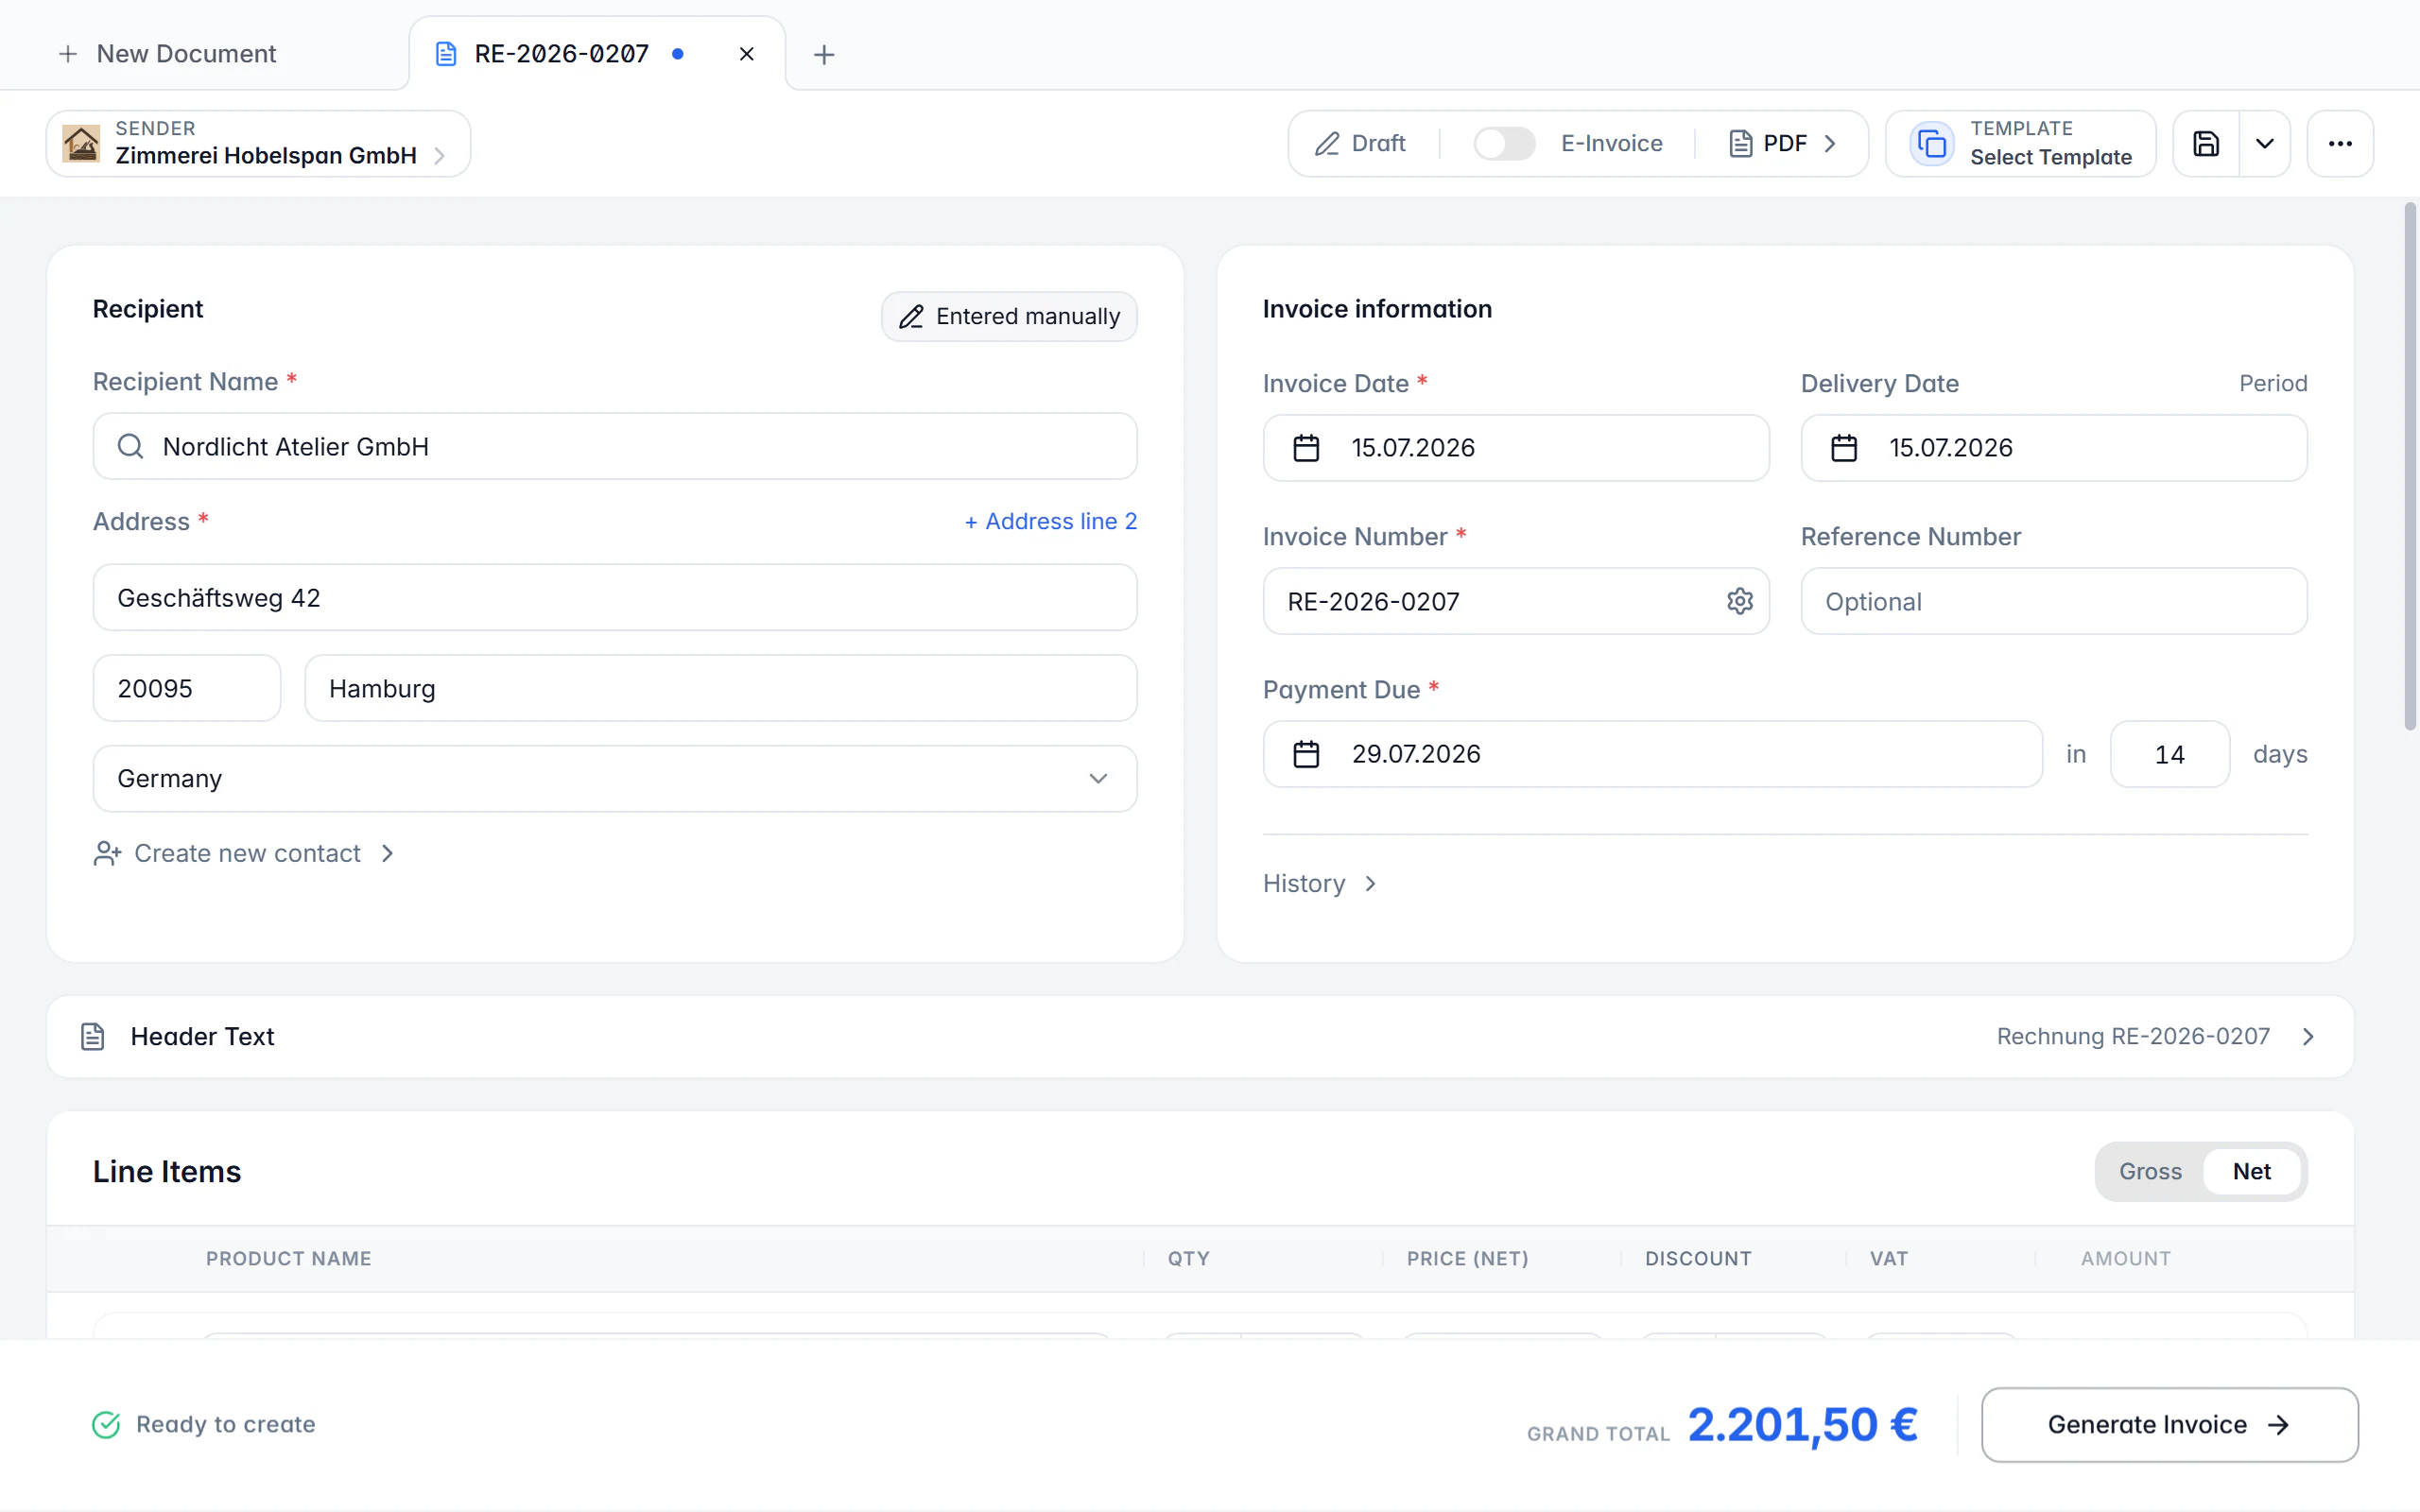Click the PDF document icon

pyautogui.click(x=1741, y=143)
